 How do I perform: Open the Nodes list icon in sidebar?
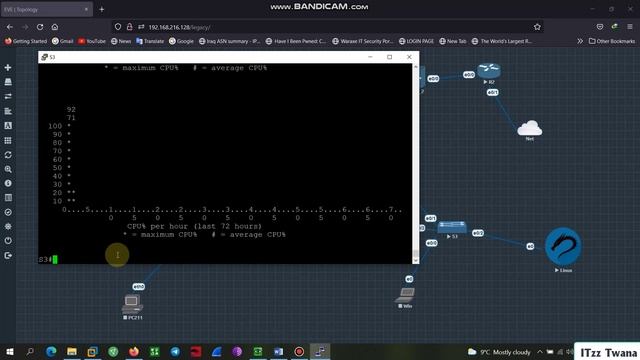(8, 82)
